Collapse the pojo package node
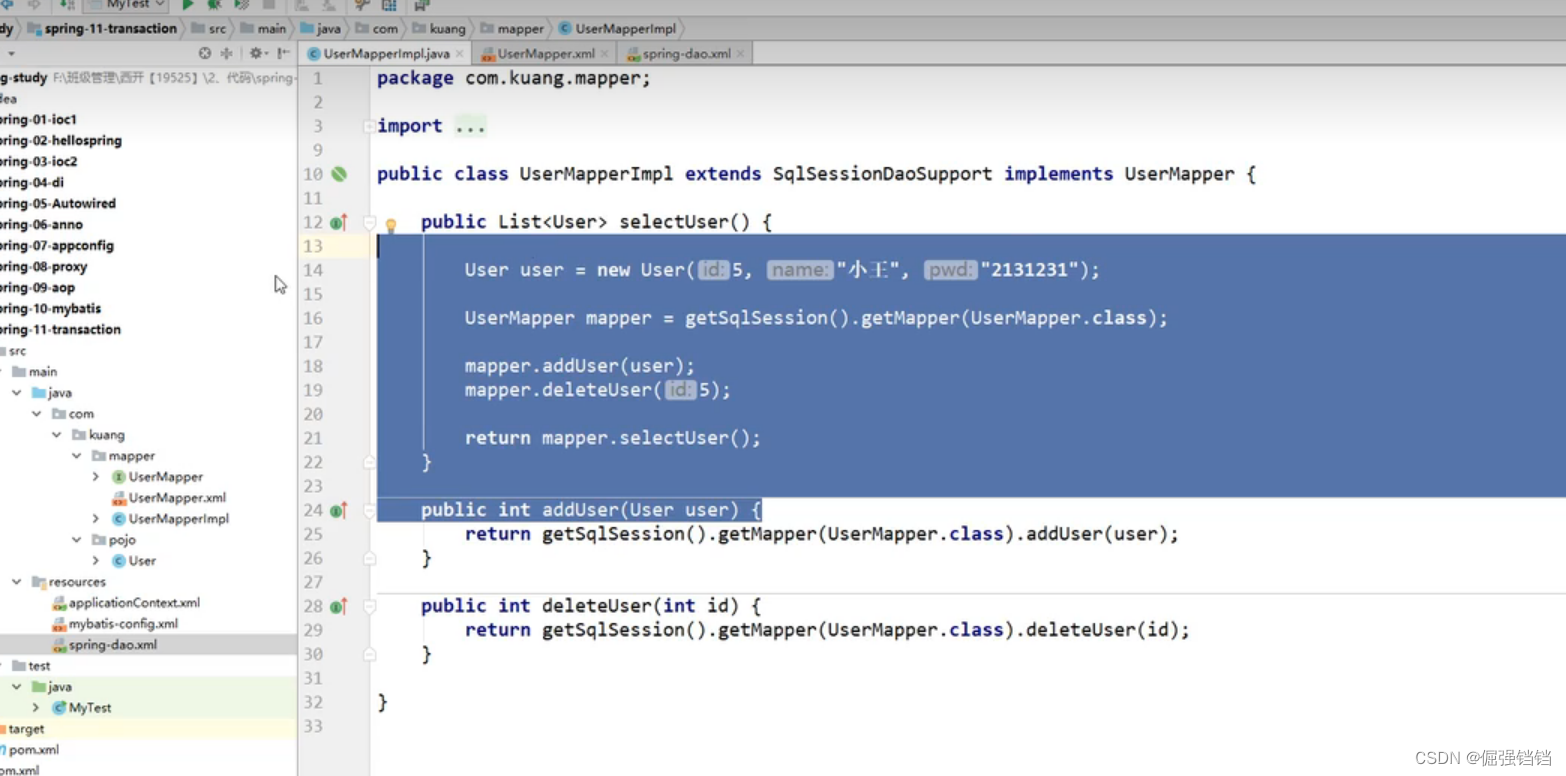 [x=77, y=540]
